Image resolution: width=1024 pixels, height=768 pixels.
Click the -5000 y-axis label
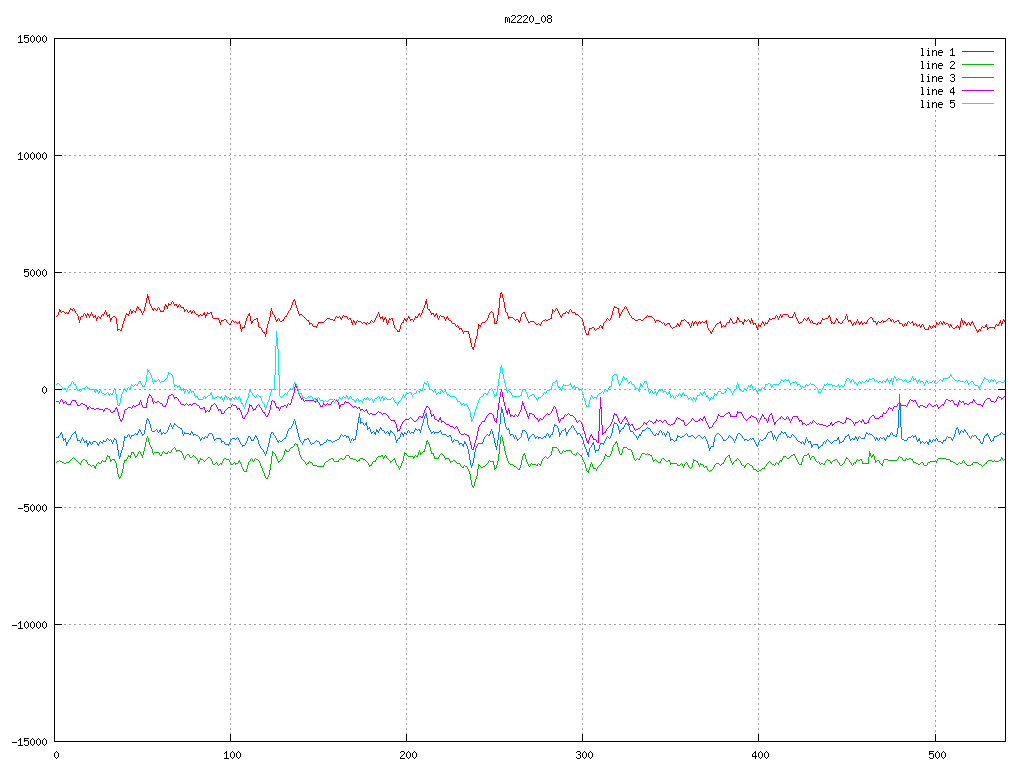[x=33, y=507]
